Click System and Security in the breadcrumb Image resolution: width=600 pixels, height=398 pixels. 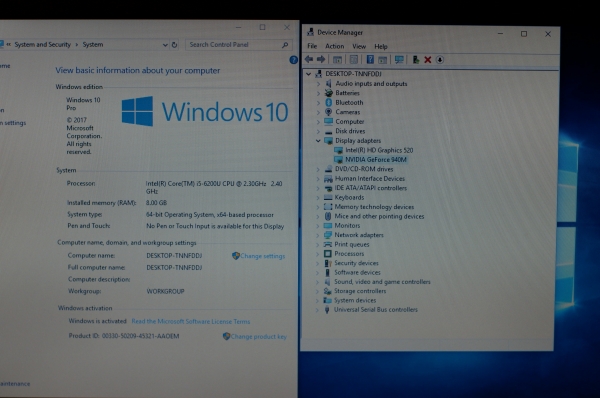tap(42, 45)
